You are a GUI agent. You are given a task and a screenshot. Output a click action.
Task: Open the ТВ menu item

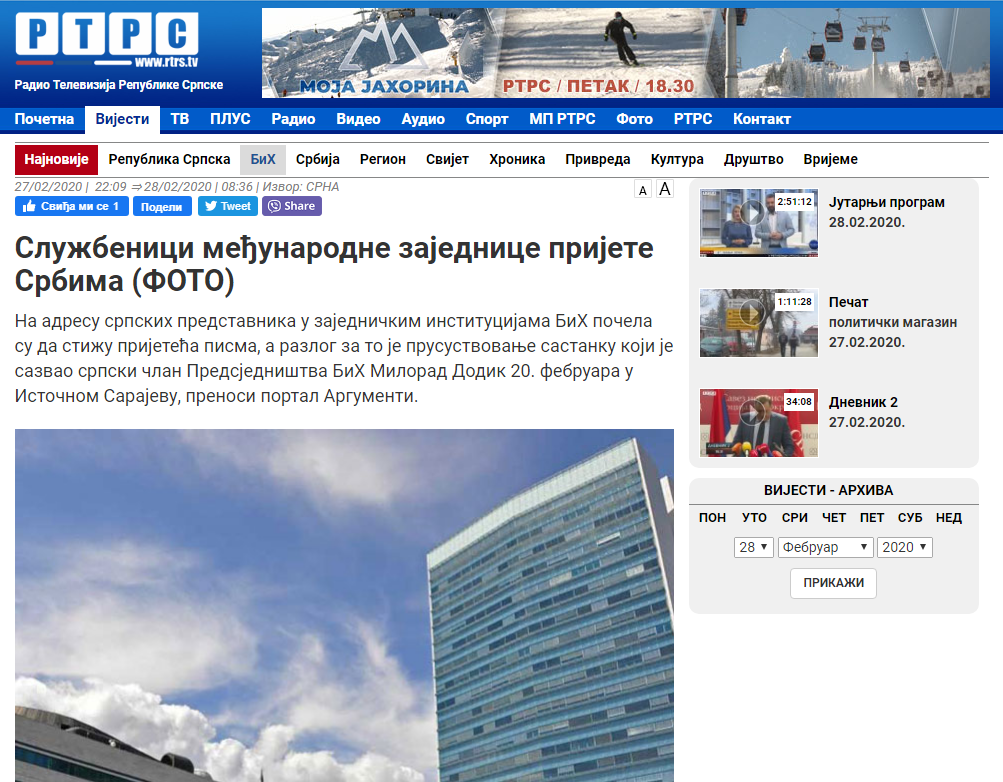pos(180,119)
